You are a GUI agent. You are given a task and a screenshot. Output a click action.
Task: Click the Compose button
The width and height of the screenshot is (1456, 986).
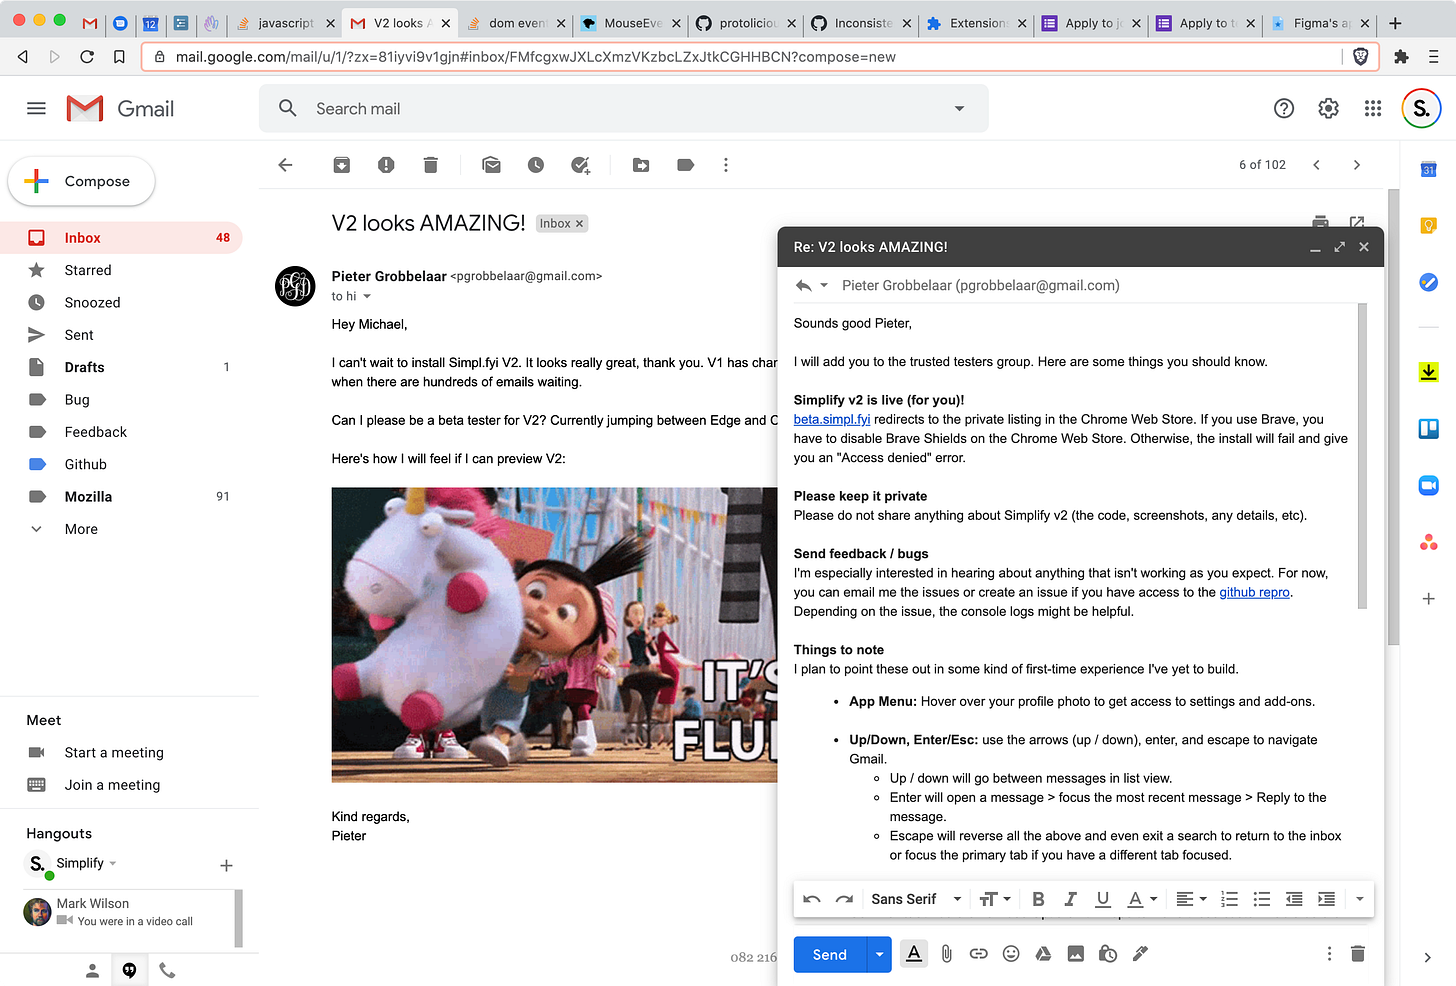81,181
